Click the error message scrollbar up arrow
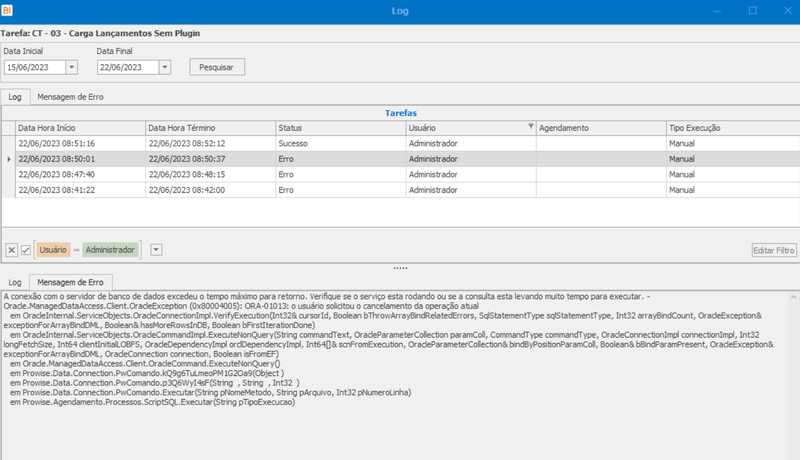Image resolution: width=800 pixels, height=460 pixels. (x=793, y=297)
